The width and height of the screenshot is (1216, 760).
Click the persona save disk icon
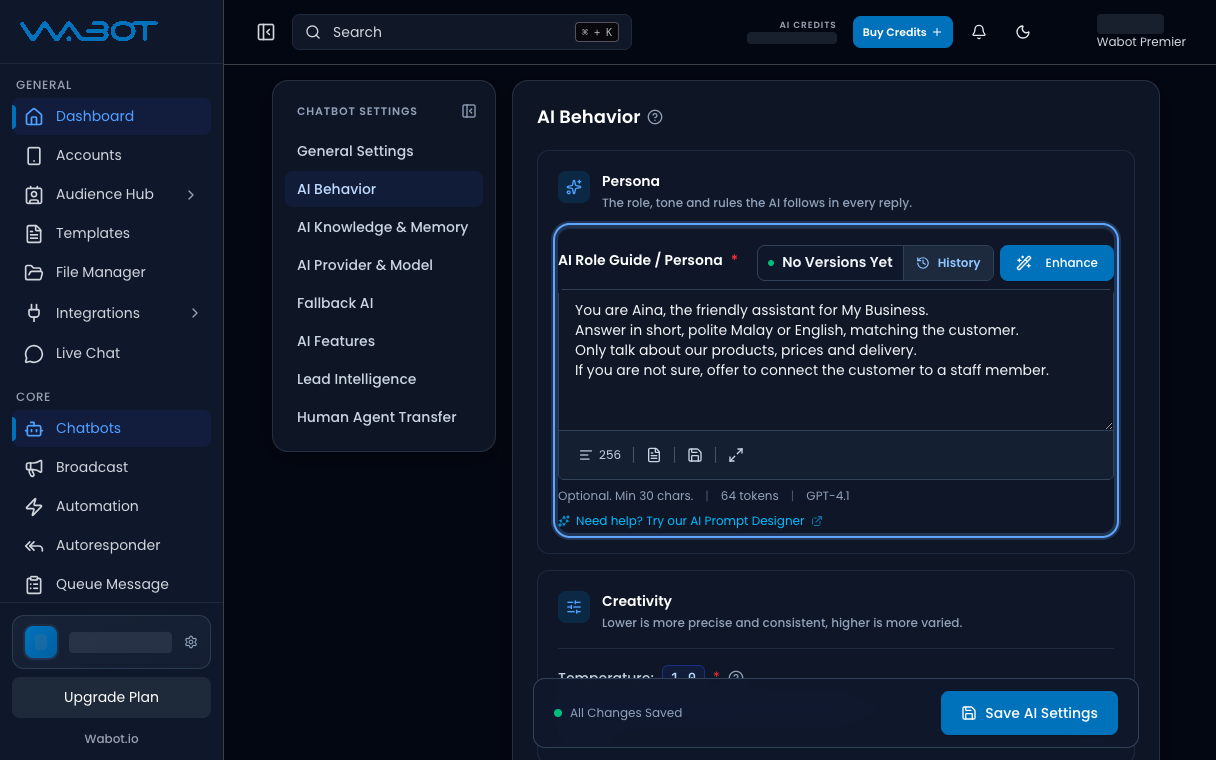695,455
